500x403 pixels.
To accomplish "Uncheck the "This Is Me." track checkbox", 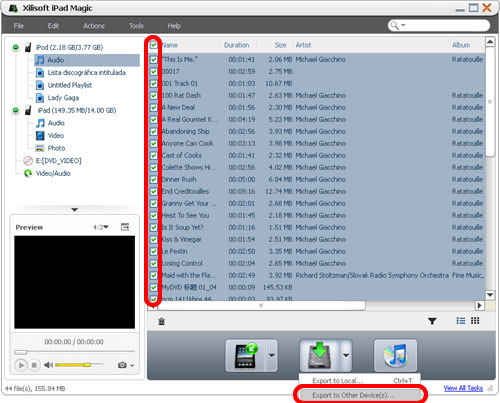I will click(153, 59).
